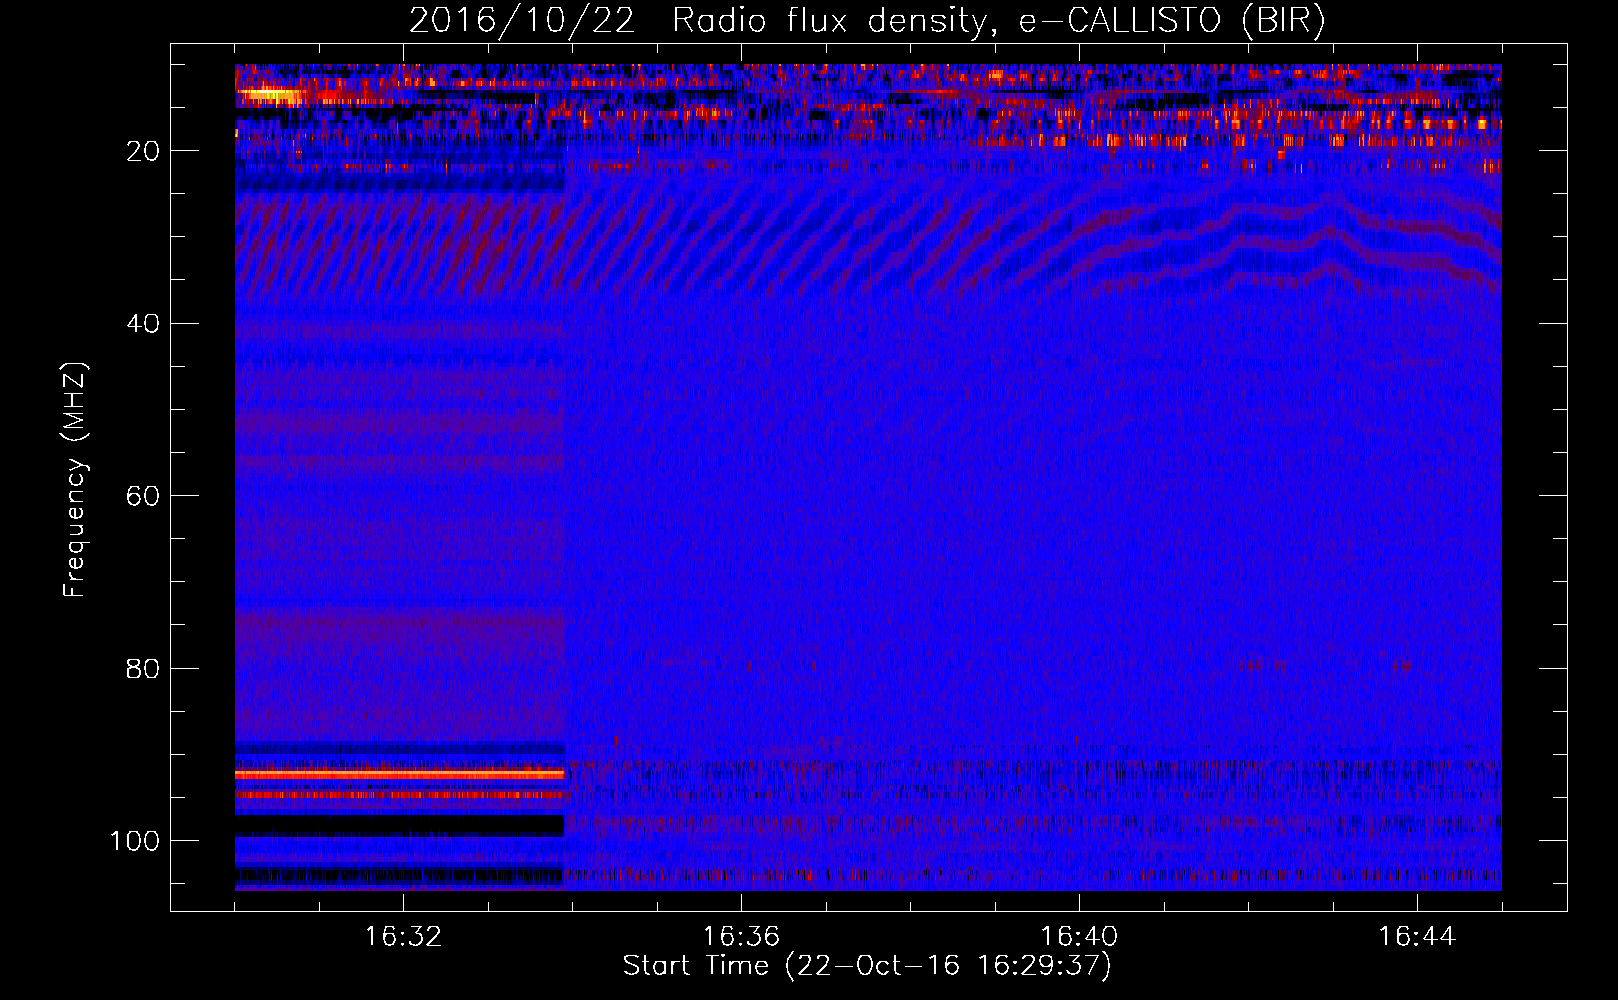Image resolution: width=1618 pixels, height=1000 pixels.
Task: Click the 80 MHz frequency tick label
Action: [x=143, y=669]
